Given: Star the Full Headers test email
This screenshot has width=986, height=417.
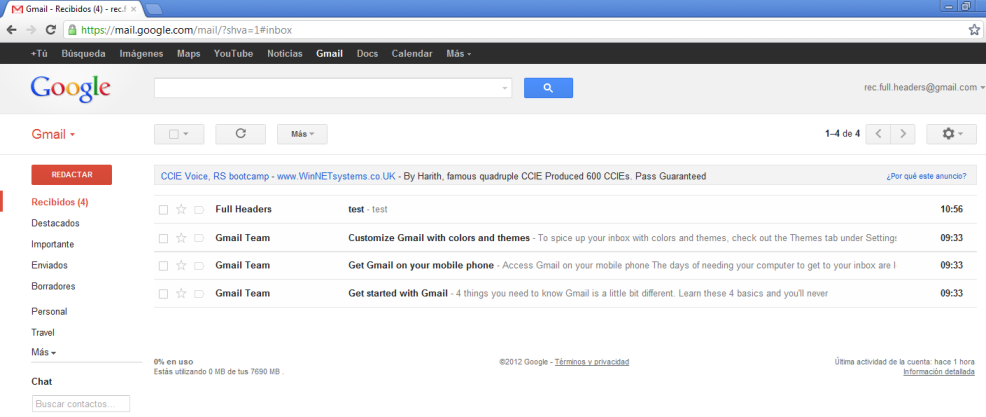Looking at the screenshot, I should tap(181, 209).
